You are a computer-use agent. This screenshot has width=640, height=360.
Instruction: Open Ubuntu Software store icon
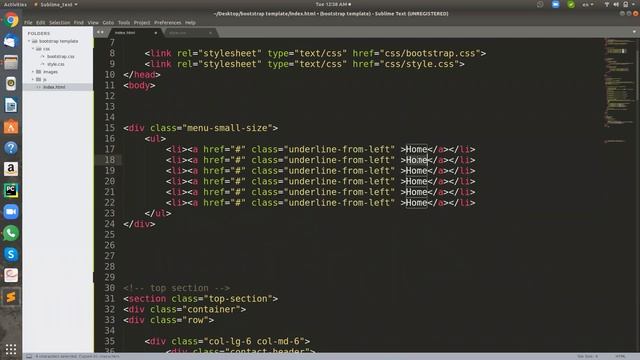[11, 127]
